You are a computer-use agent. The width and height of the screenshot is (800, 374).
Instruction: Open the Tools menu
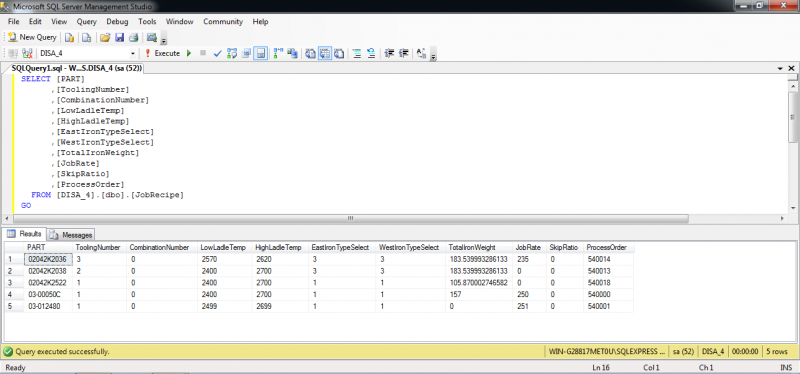[147, 21]
